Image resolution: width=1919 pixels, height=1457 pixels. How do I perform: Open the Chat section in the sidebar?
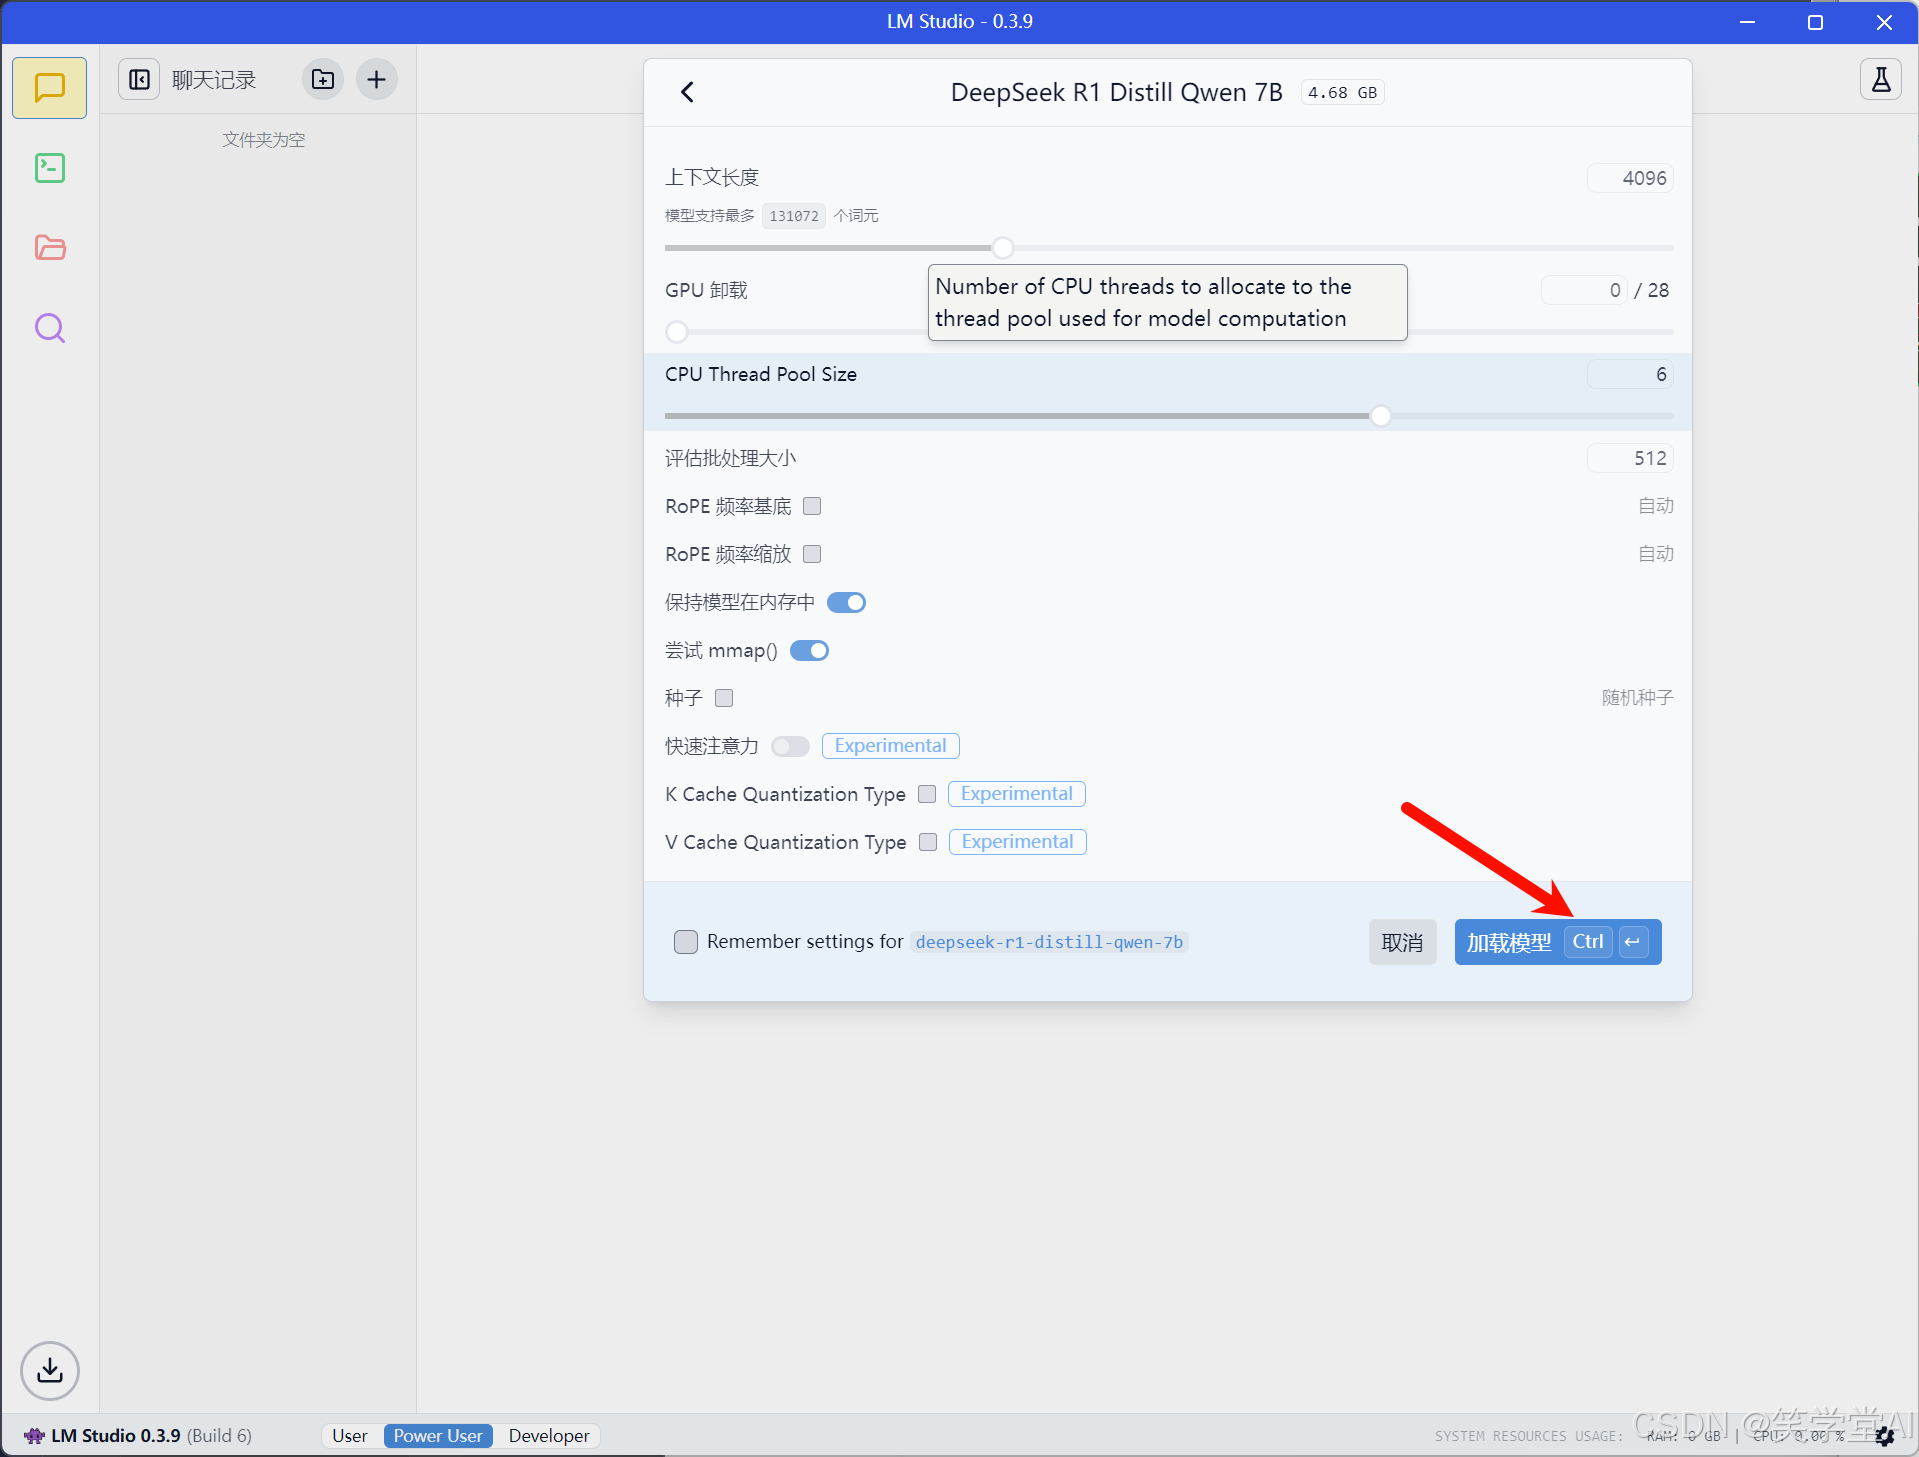tap(49, 88)
